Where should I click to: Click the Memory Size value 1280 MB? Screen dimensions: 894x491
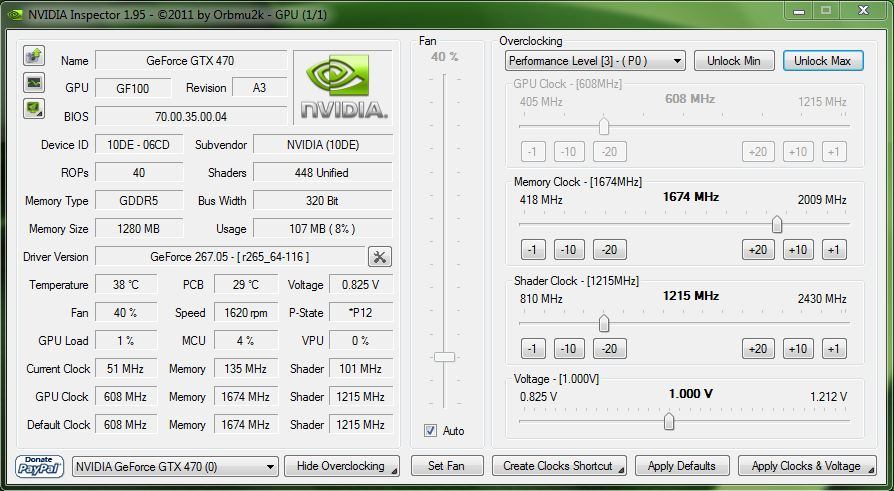(139, 229)
